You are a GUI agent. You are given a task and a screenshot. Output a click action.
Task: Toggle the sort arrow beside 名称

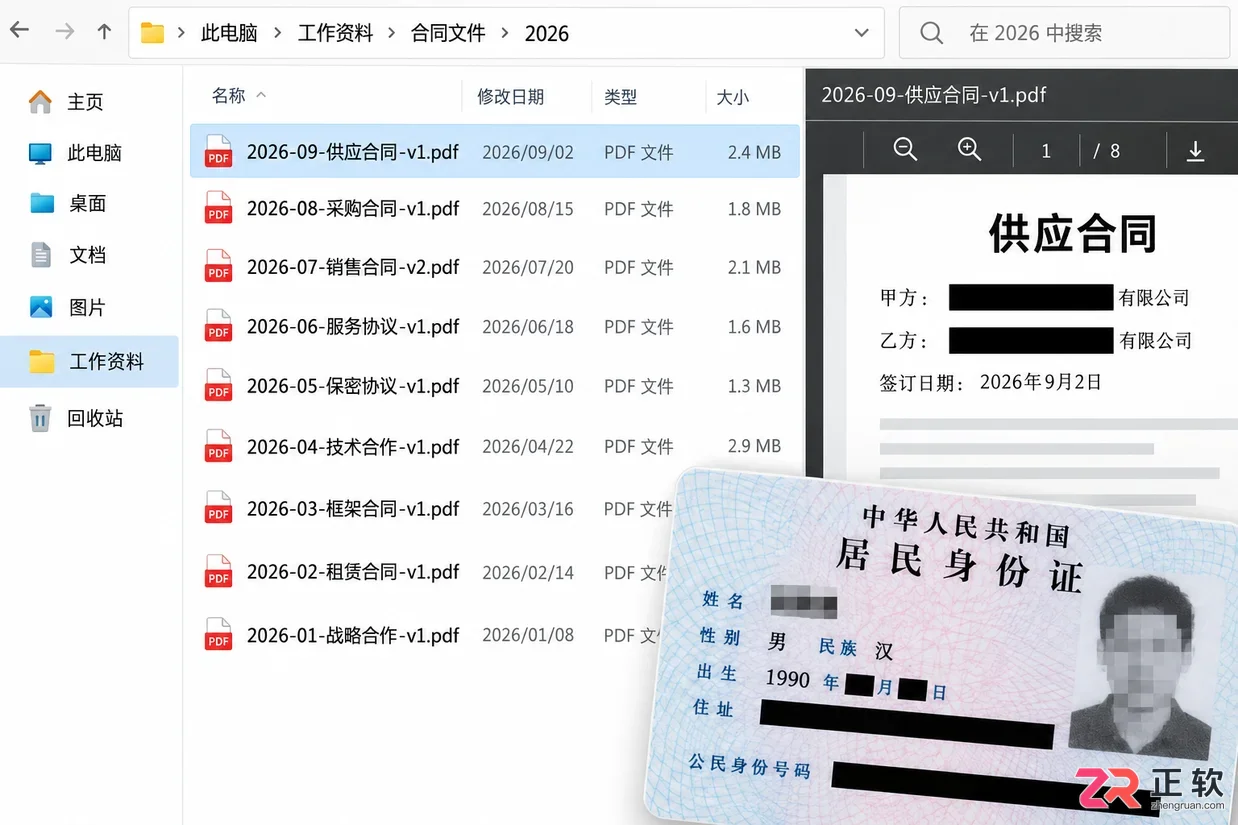point(261,95)
